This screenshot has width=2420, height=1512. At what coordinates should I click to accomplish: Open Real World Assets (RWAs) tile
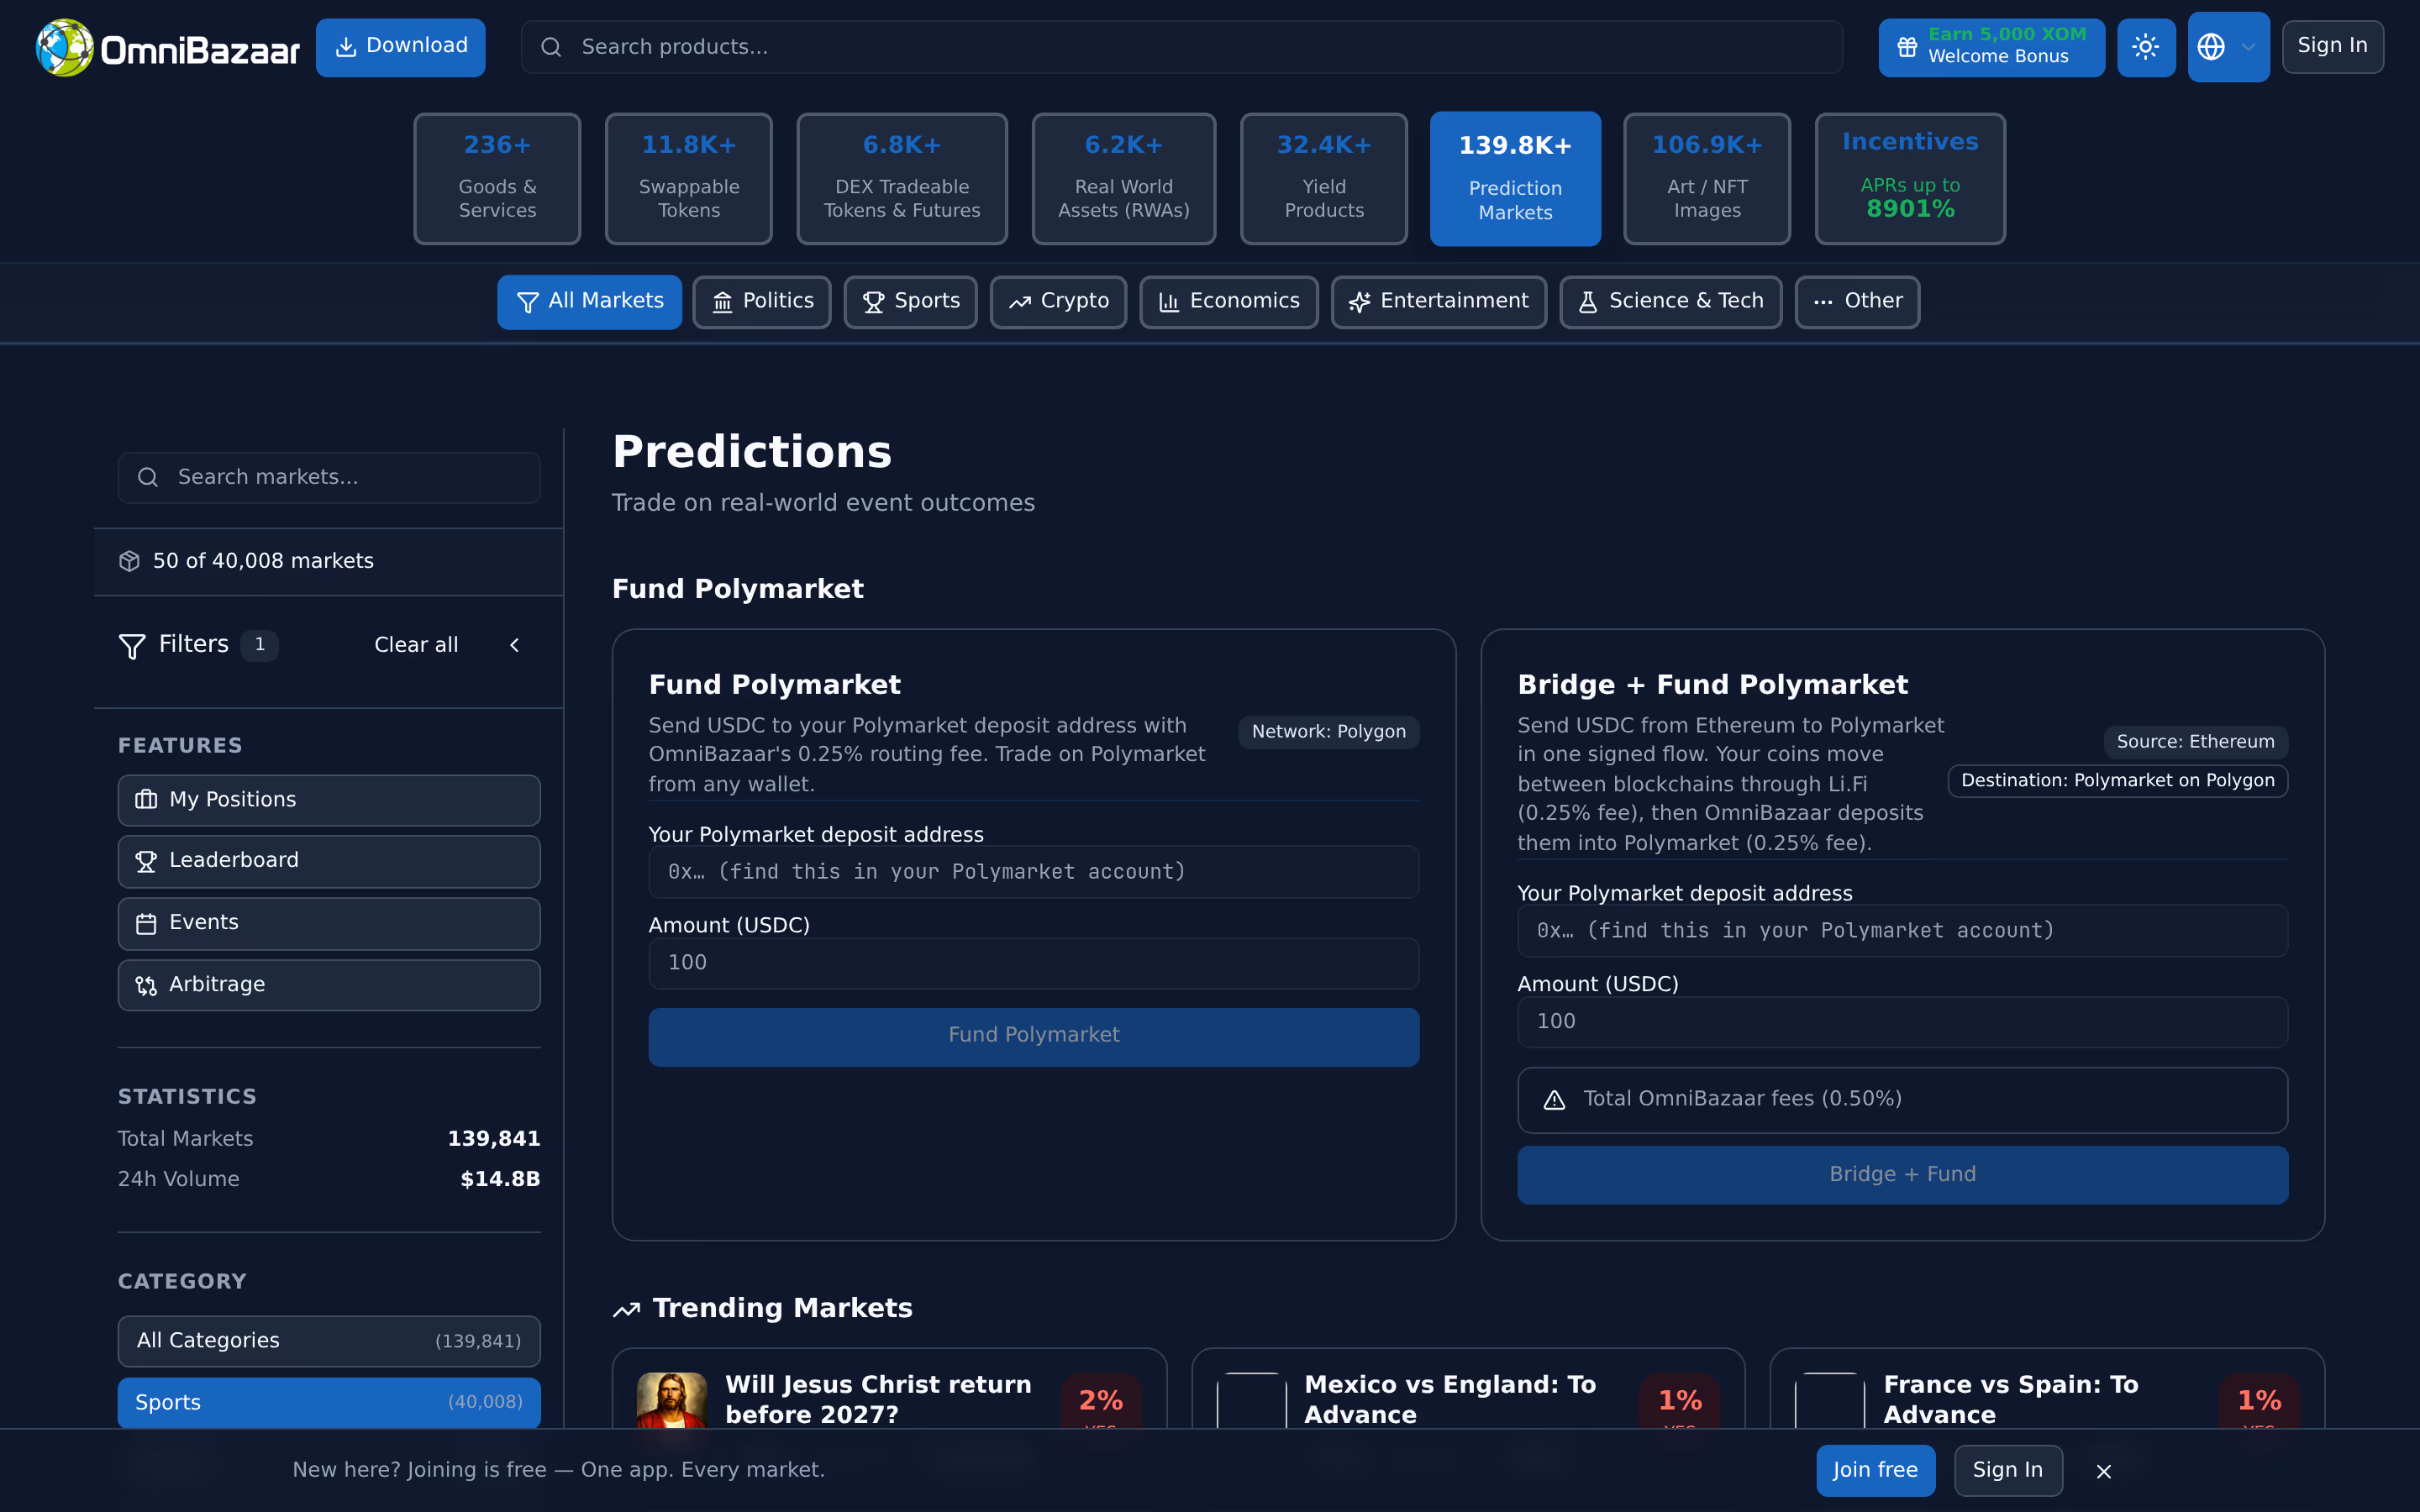pyautogui.click(x=1123, y=178)
